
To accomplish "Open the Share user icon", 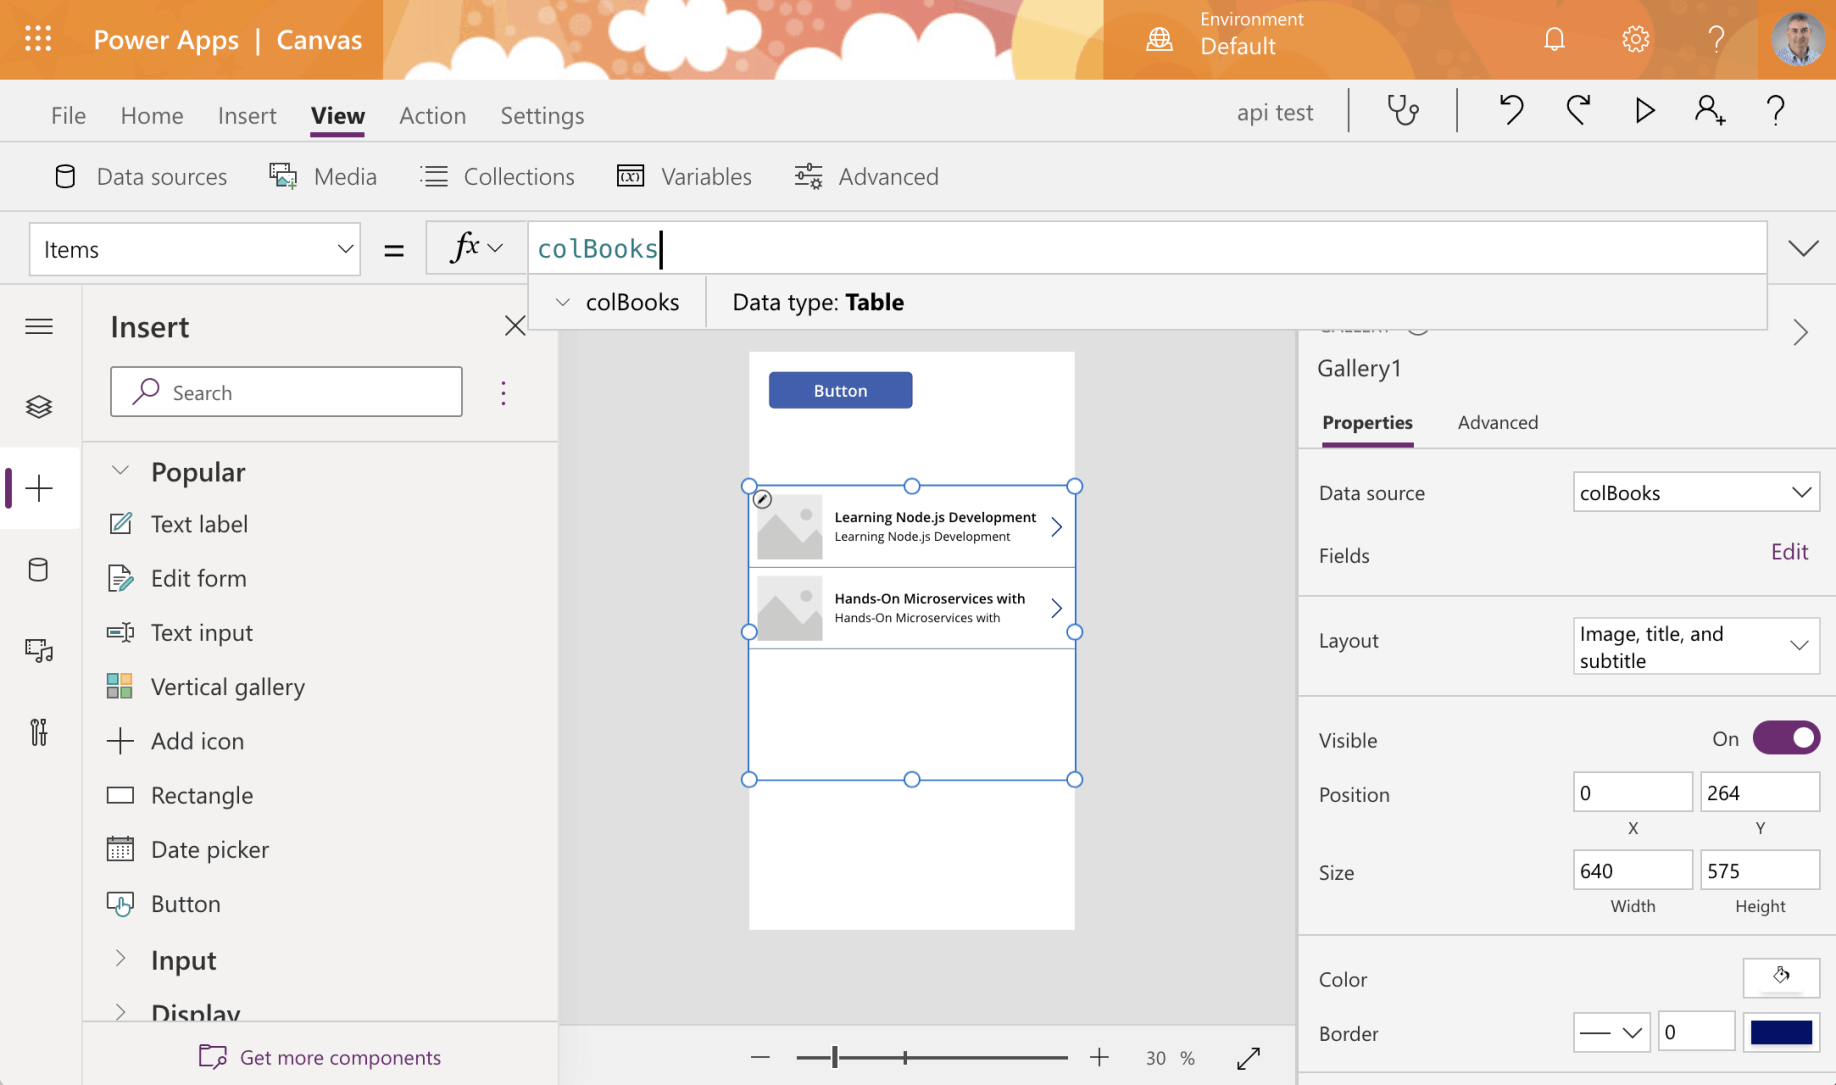I will pos(1709,110).
